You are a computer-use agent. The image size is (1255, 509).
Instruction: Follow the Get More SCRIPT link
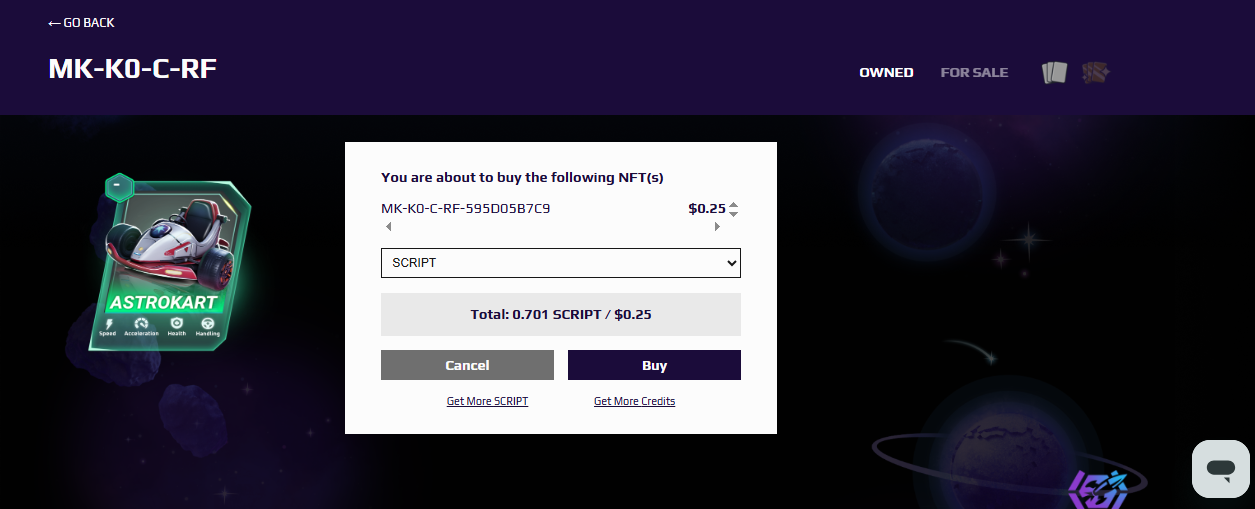coord(487,401)
